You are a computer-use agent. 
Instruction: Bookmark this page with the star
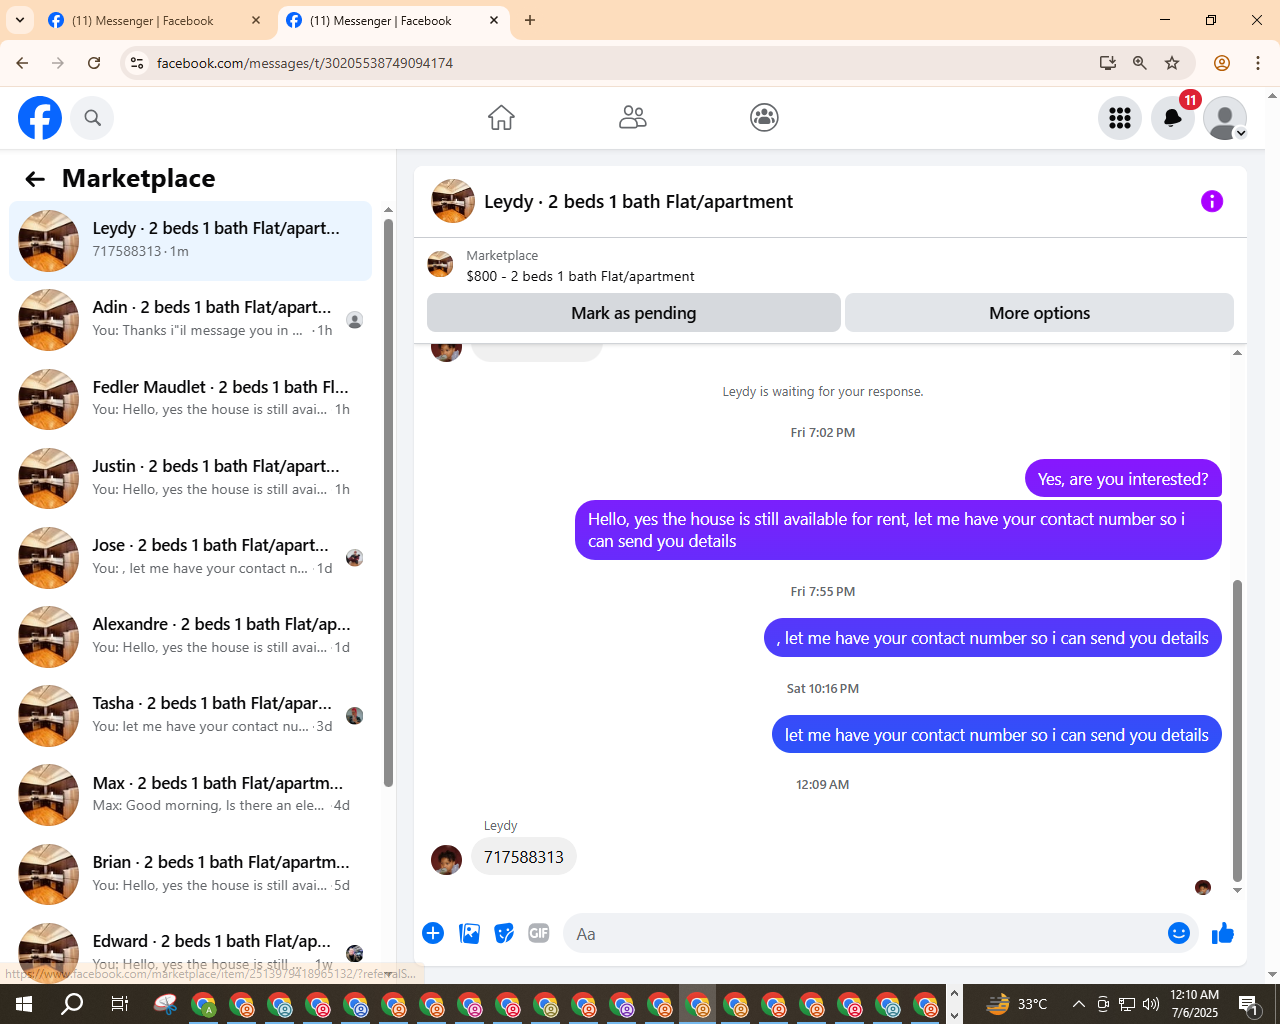pos(1172,63)
